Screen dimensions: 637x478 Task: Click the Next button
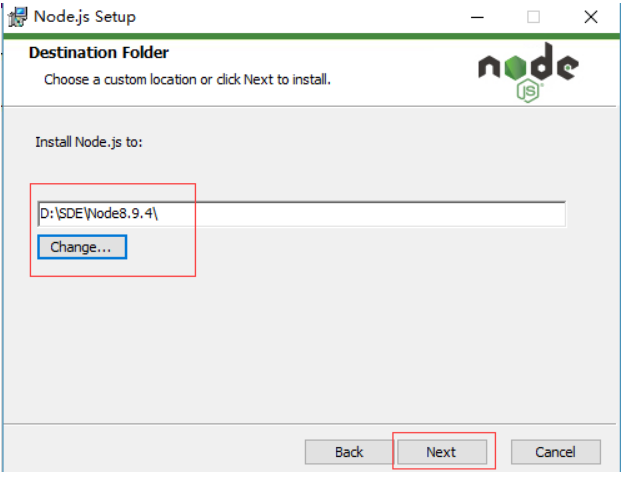(442, 452)
